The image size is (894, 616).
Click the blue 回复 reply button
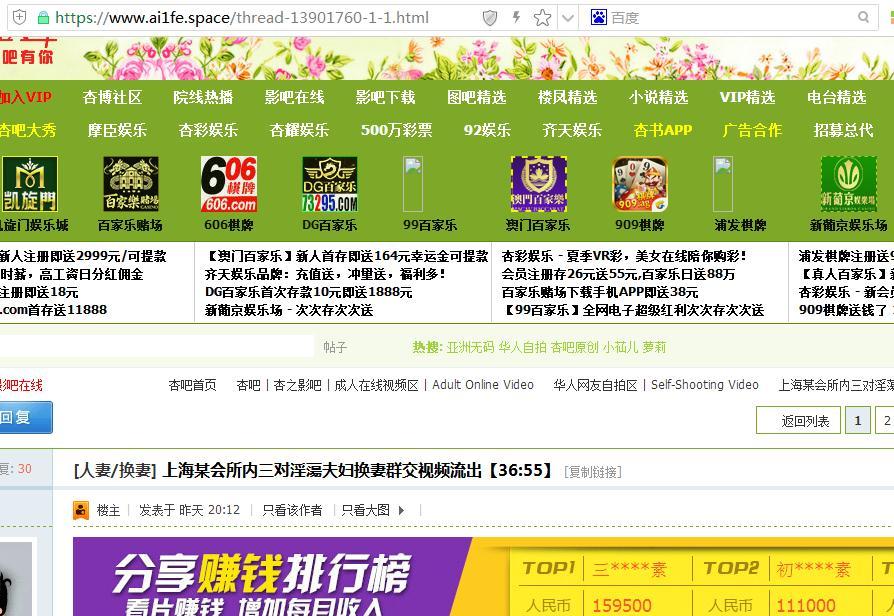point(25,418)
